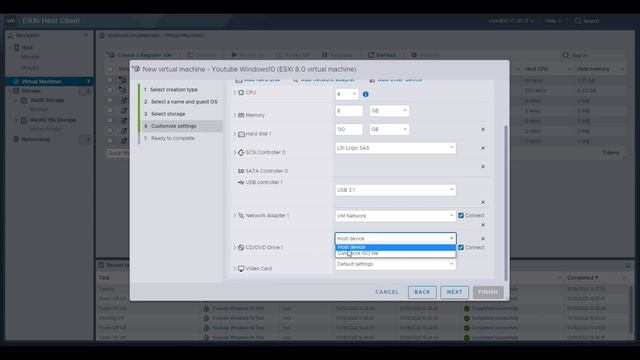
Task: Click the CD/DVD Host device combo box
Action: click(x=396, y=238)
